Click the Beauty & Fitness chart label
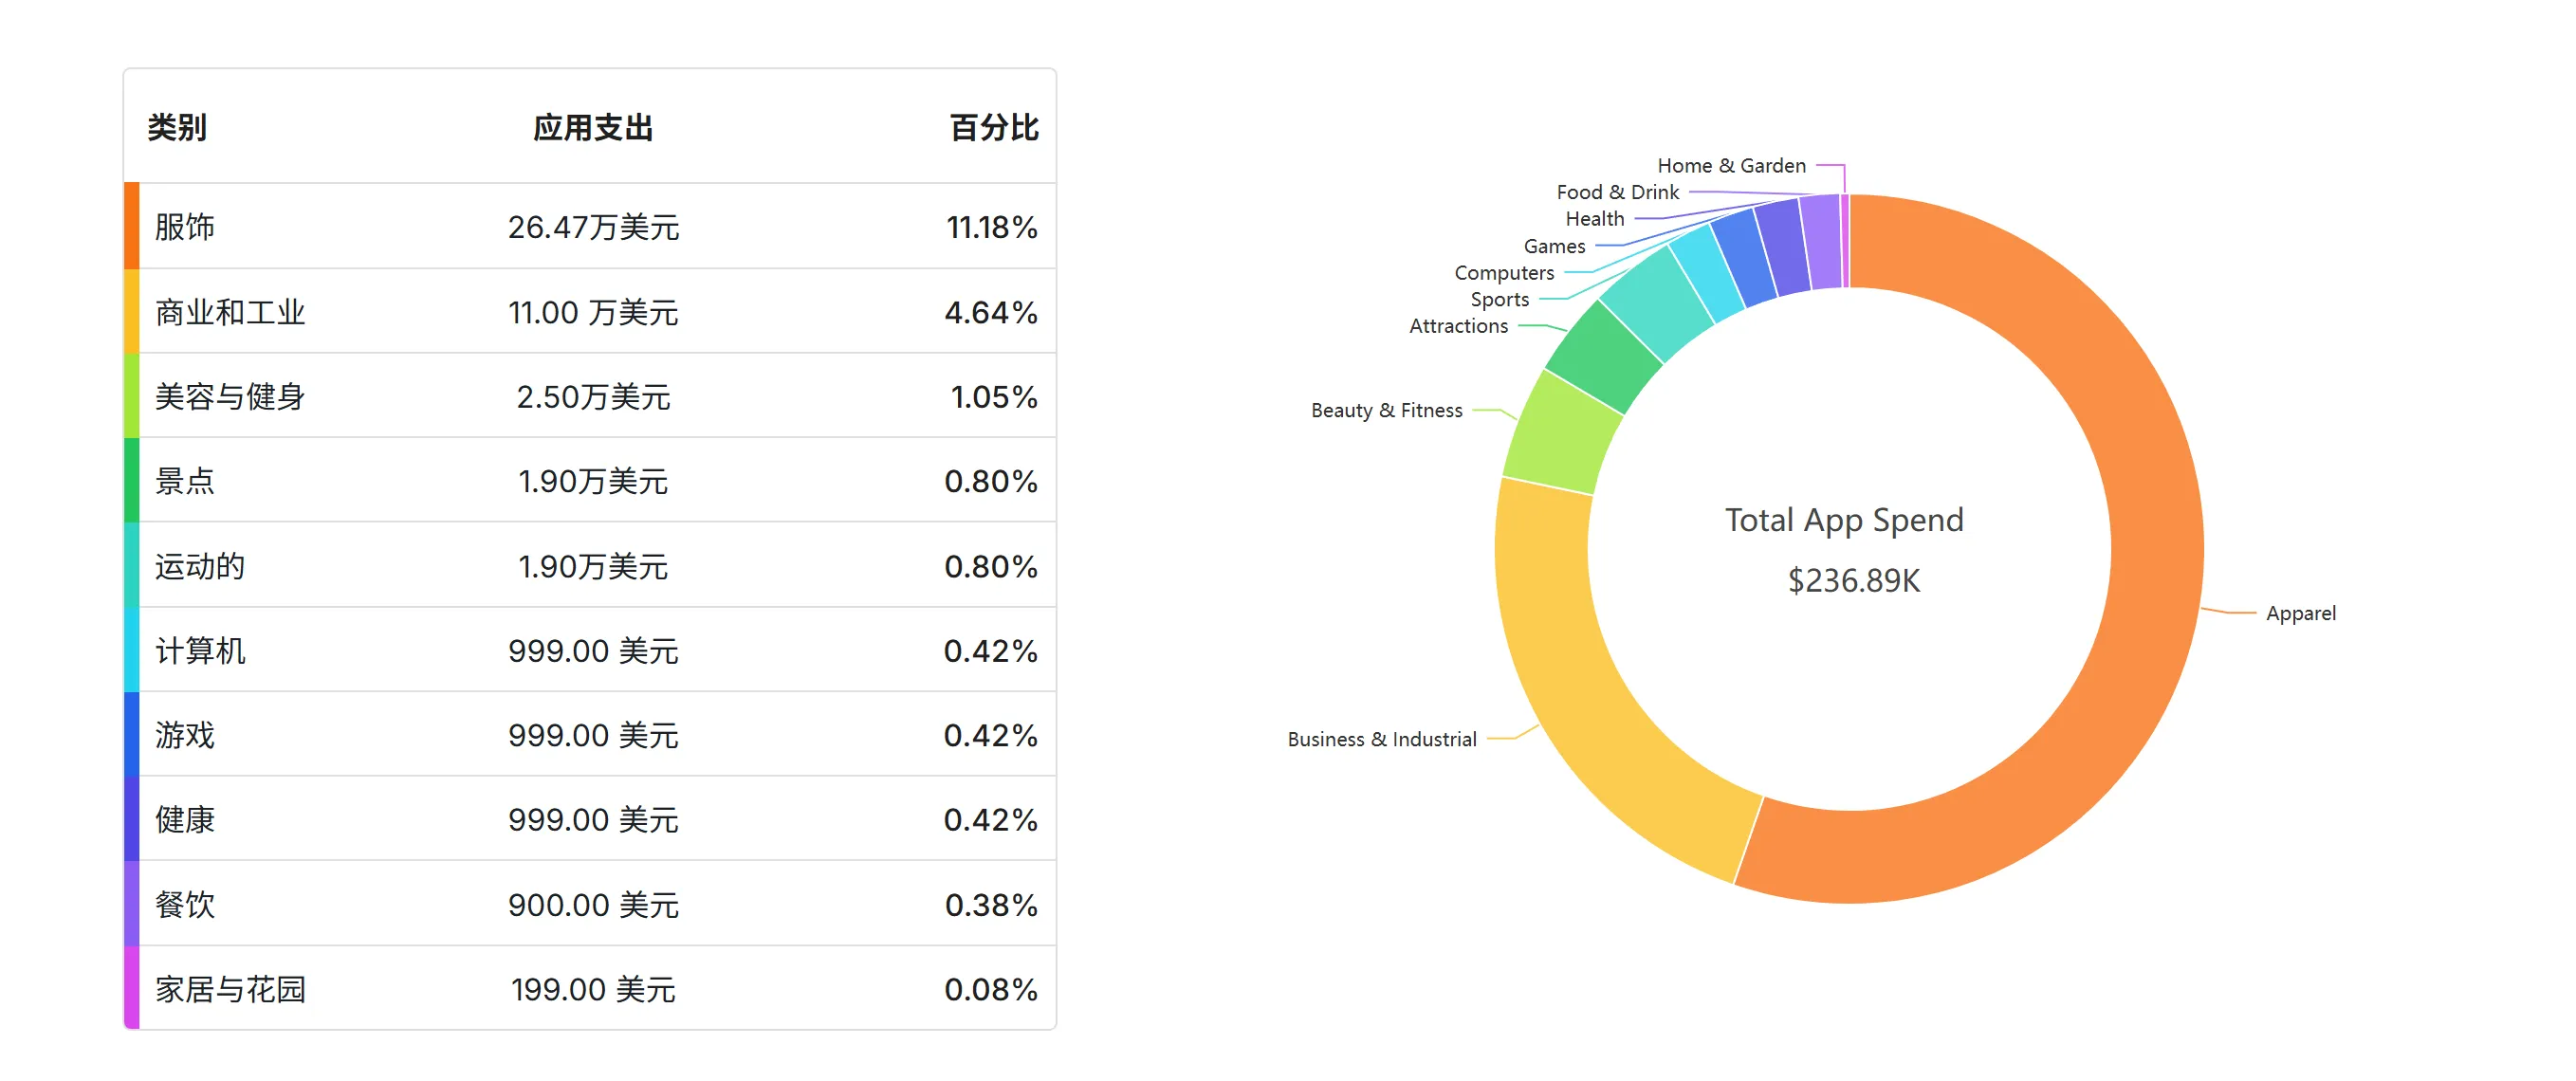Viewport: 2576px width, 1081px height. point(1386,410)
